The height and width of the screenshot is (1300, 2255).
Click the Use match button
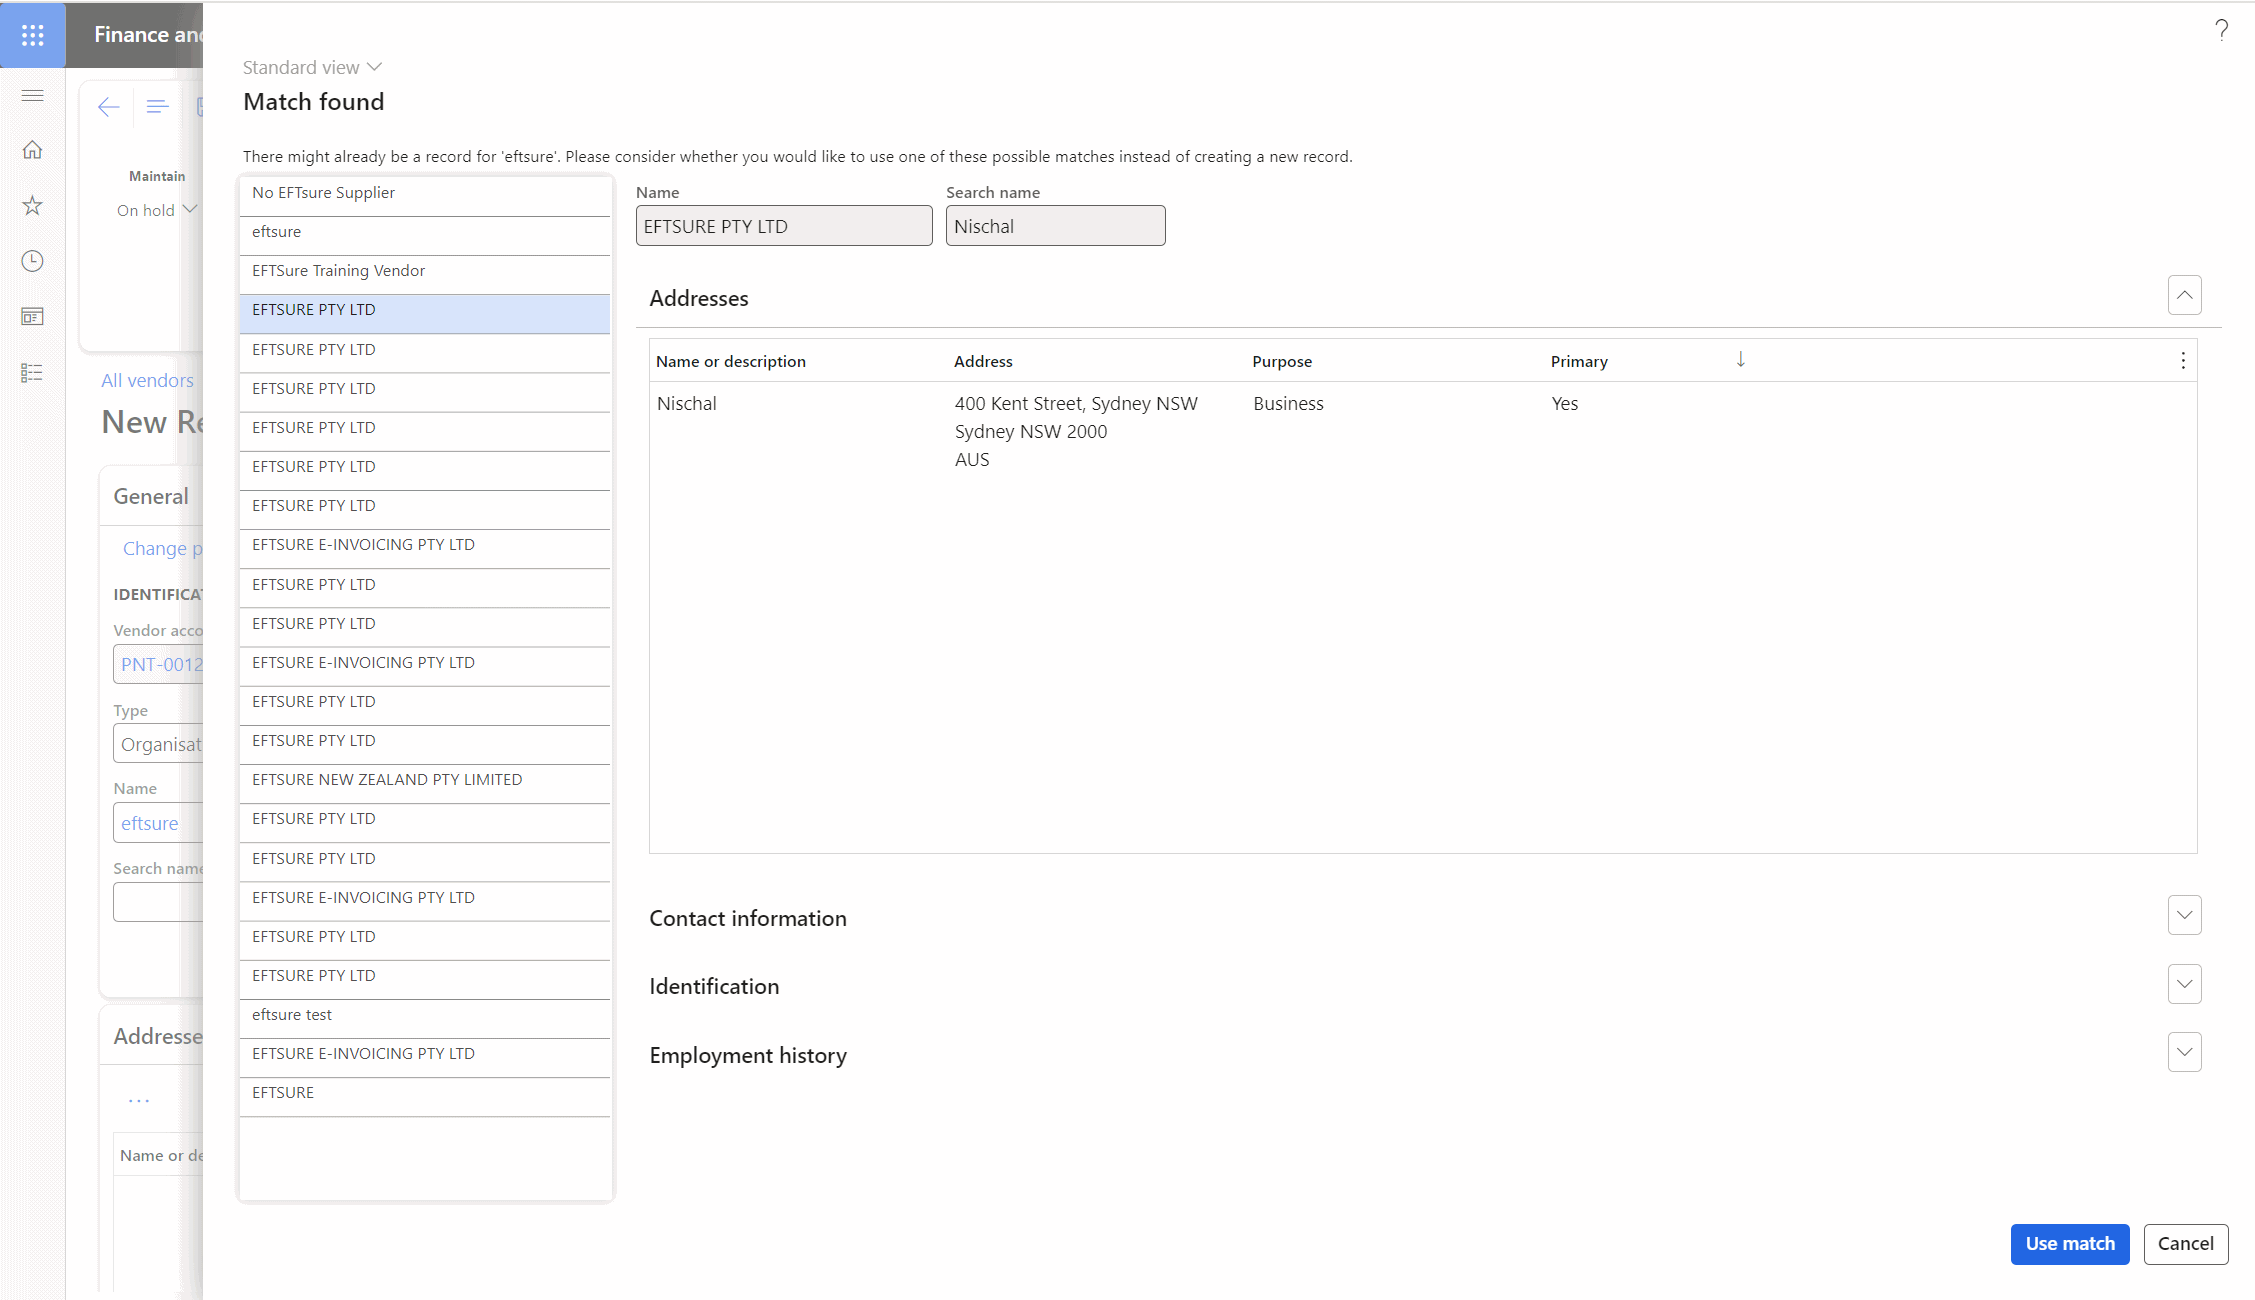click(x=2070, y=1244)
